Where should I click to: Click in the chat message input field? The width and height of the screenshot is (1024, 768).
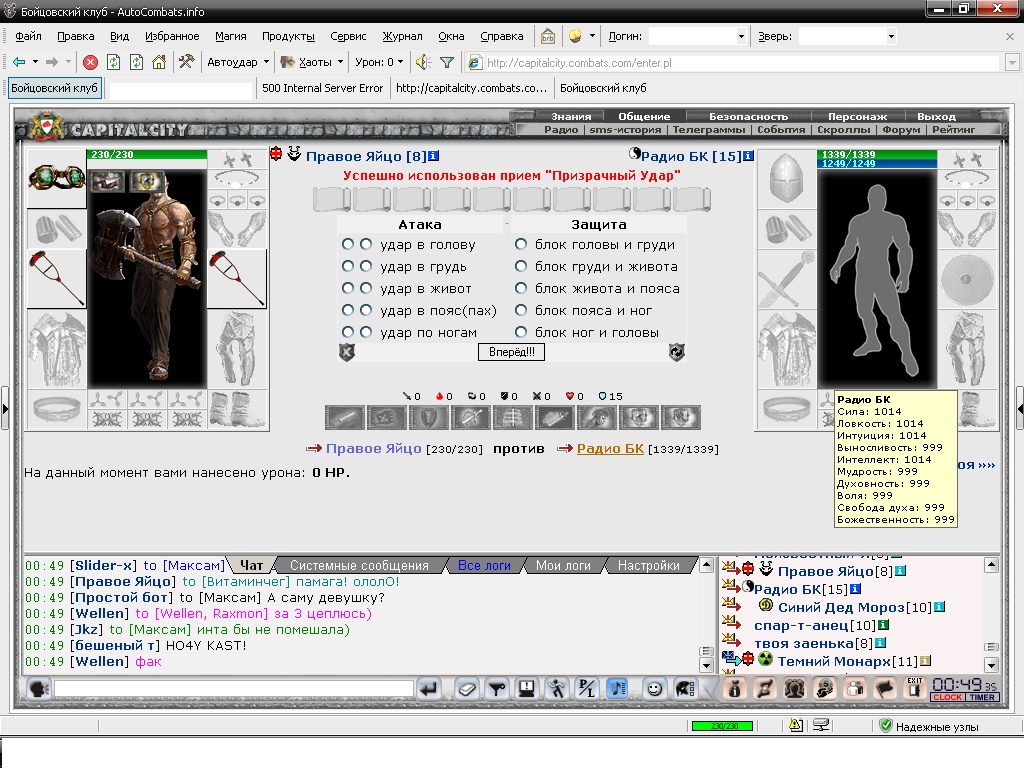234,688
